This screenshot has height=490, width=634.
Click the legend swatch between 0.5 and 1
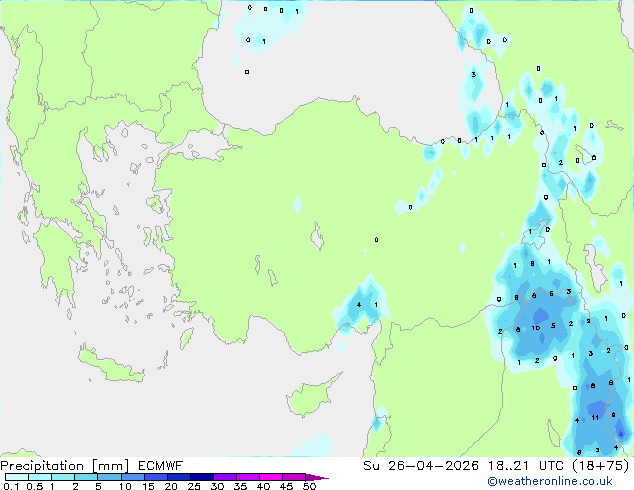pos(40,477)
